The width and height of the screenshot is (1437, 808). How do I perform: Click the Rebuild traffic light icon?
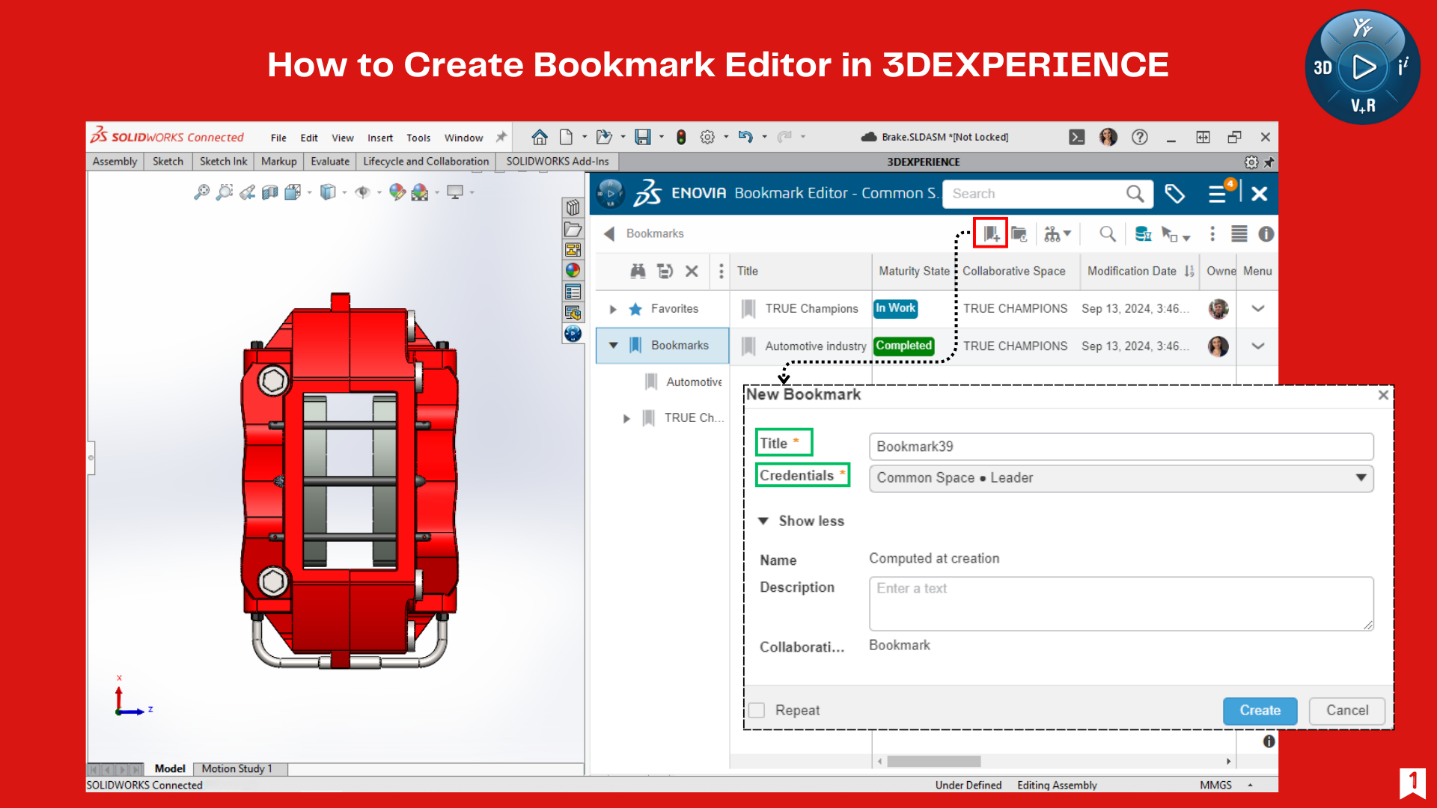[681, 137]
